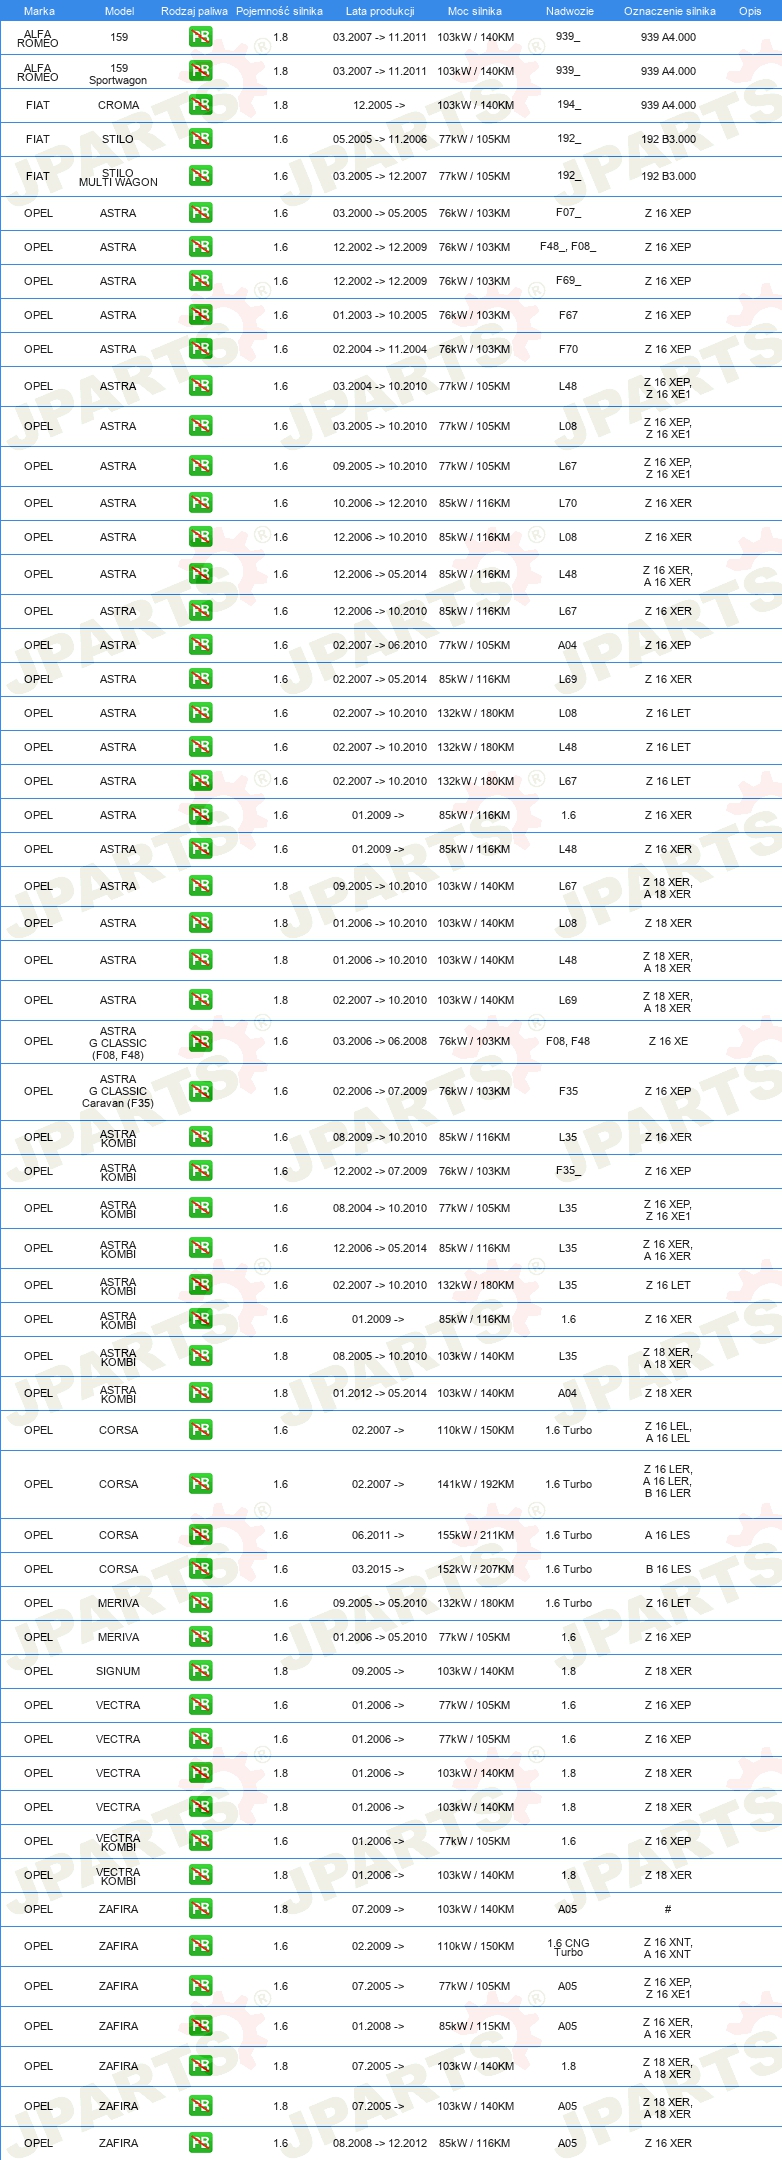Select production date 03.2015 ->

pyautogui.click(x=378, y=1569)
